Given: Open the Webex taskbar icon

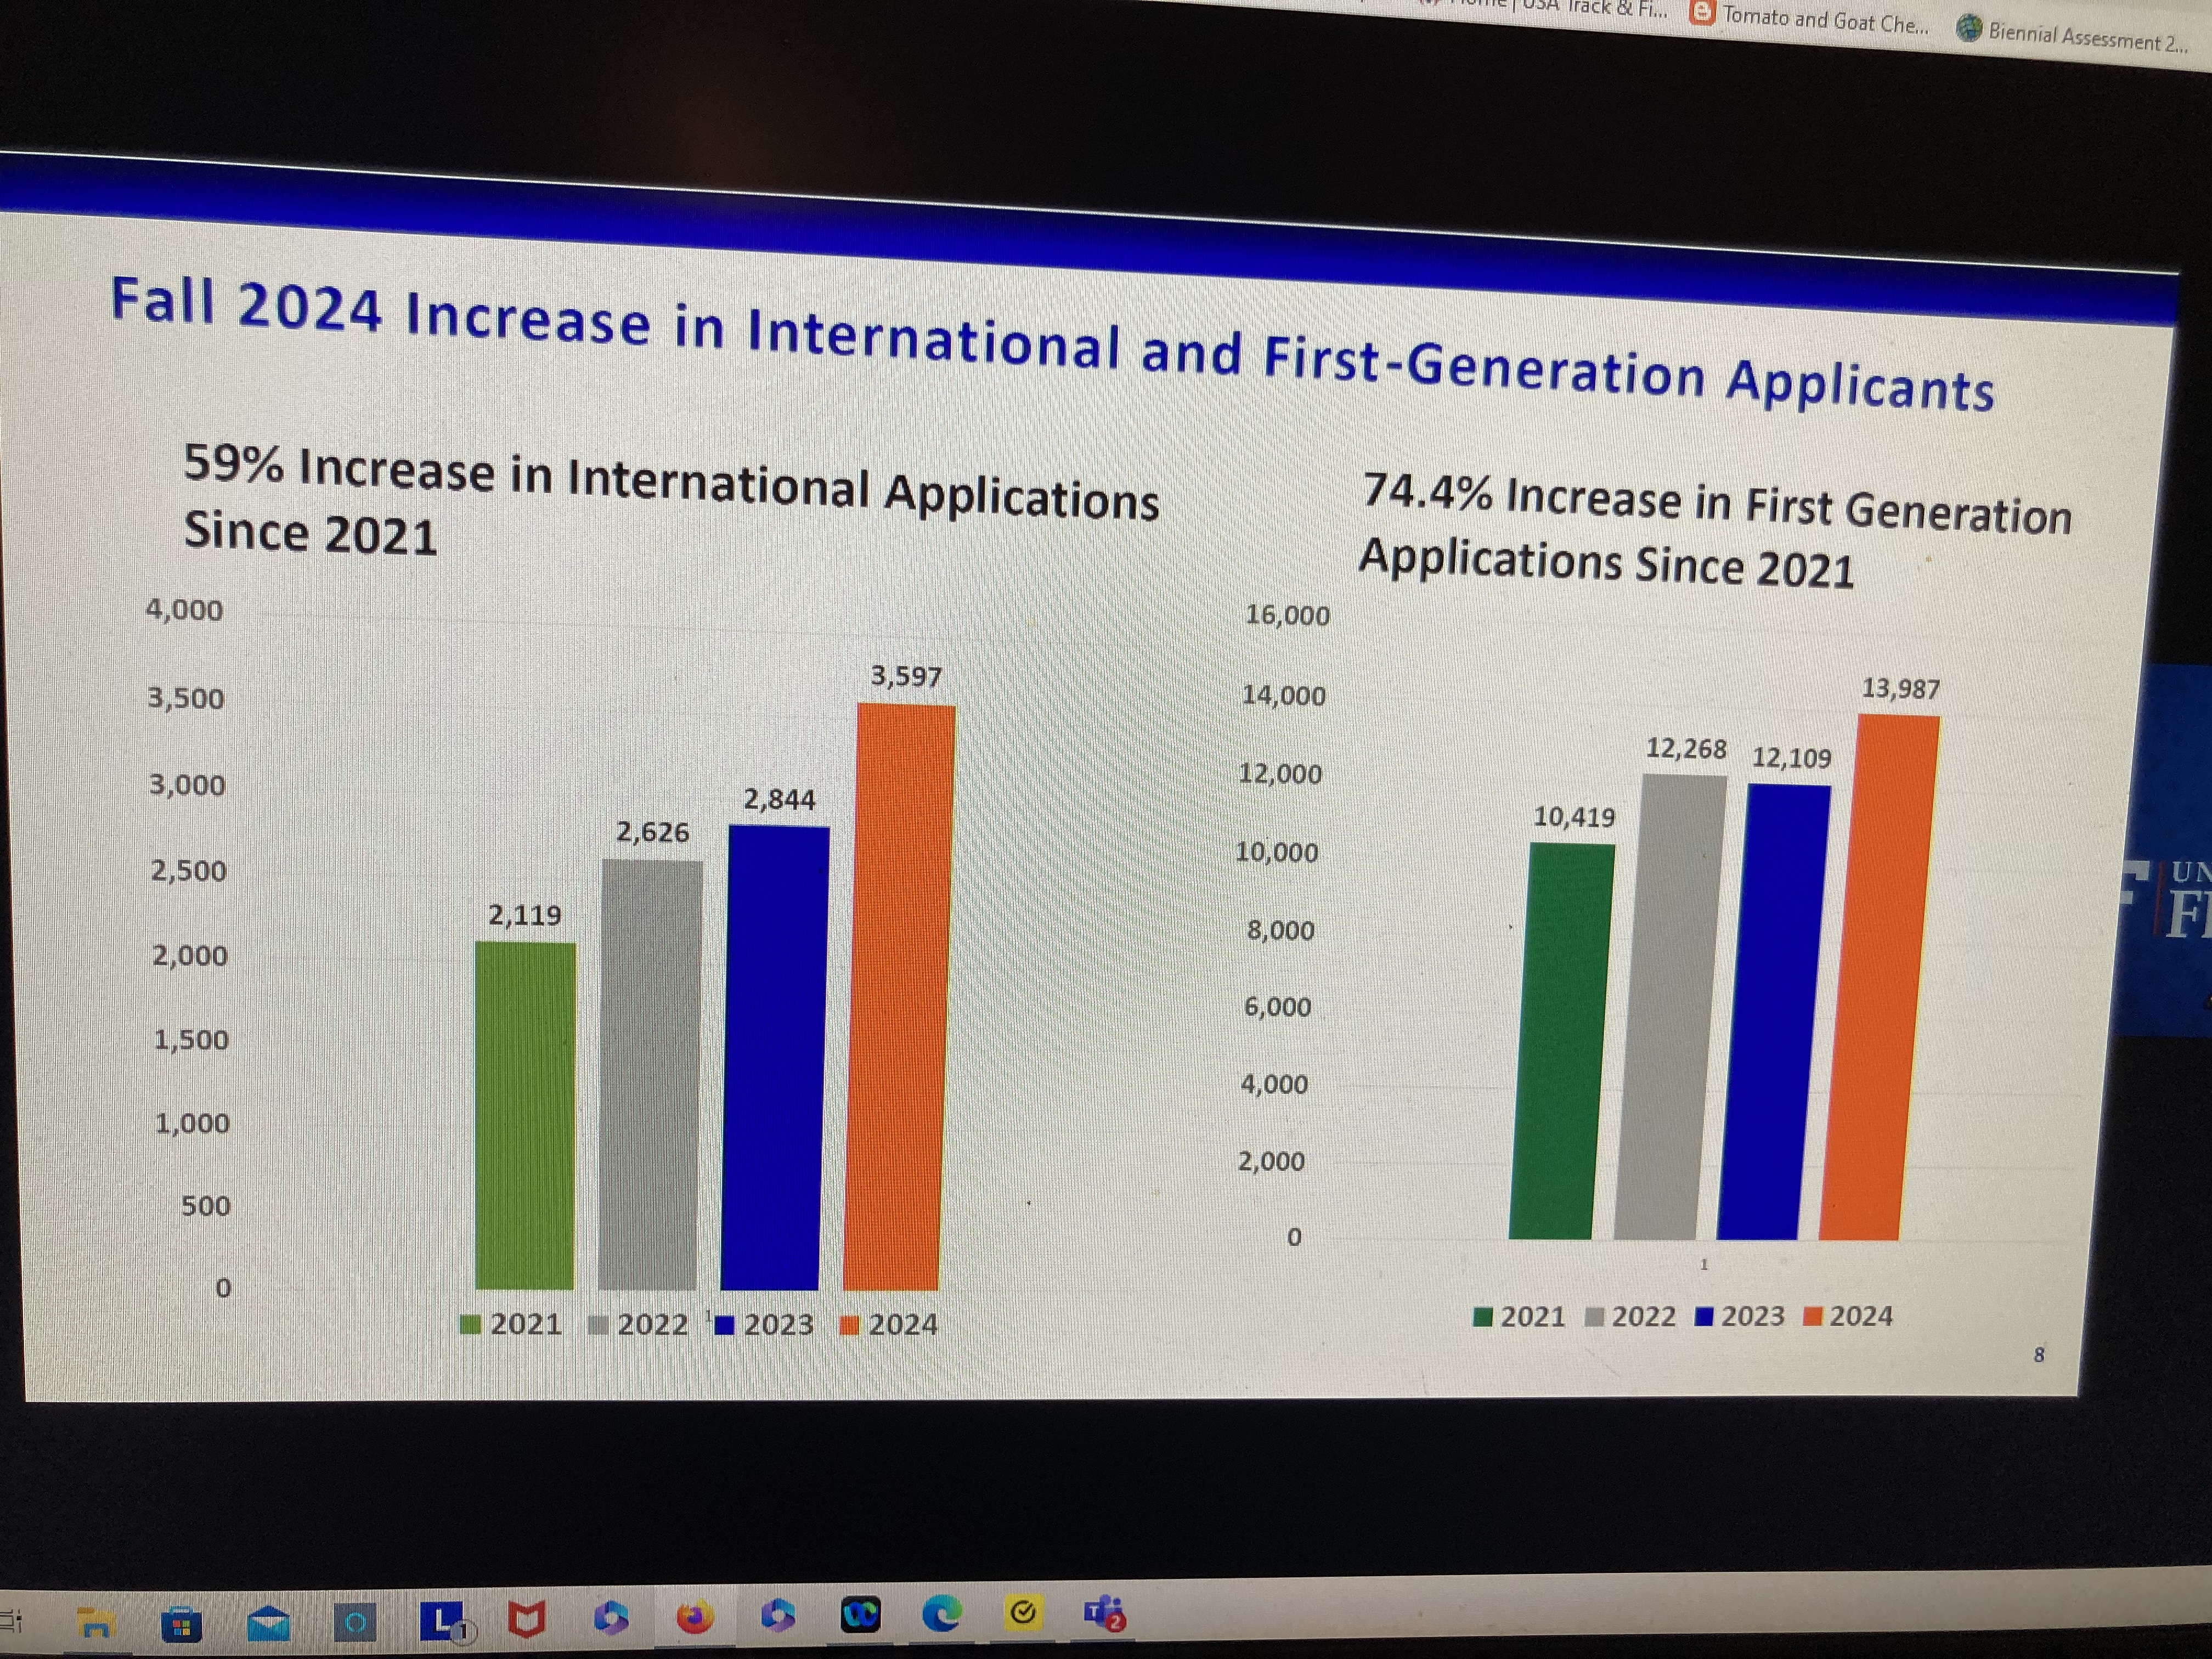Looking at the screenshot, I should pyautogui.click(x=860, y=1615).
